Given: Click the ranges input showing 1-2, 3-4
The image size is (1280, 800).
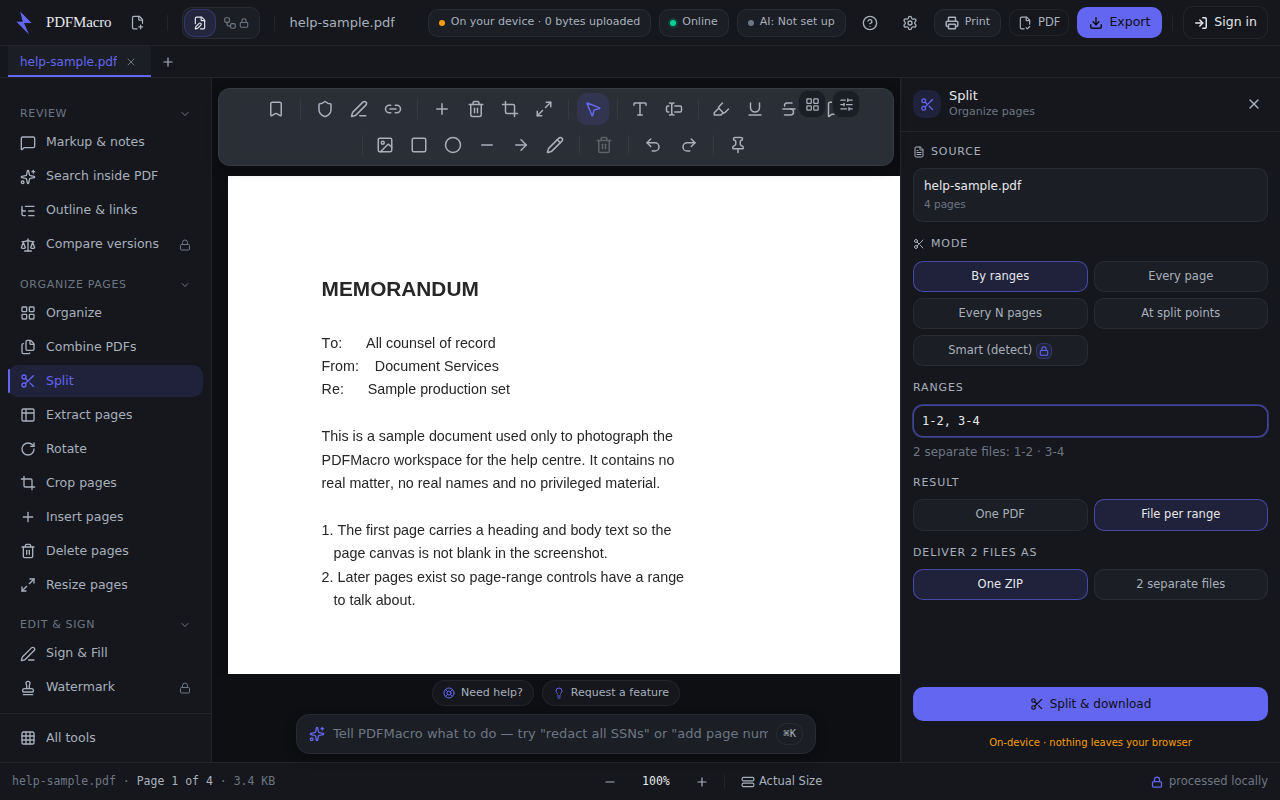Looking at the screenshot, I should point(1090,421).
